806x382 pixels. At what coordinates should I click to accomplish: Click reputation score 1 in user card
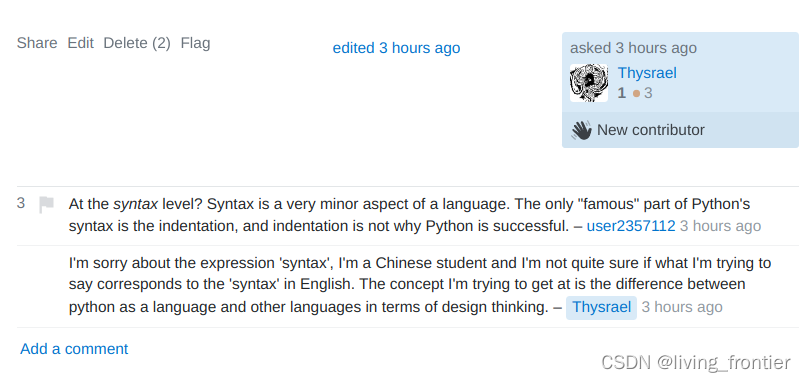click(621, 93)
